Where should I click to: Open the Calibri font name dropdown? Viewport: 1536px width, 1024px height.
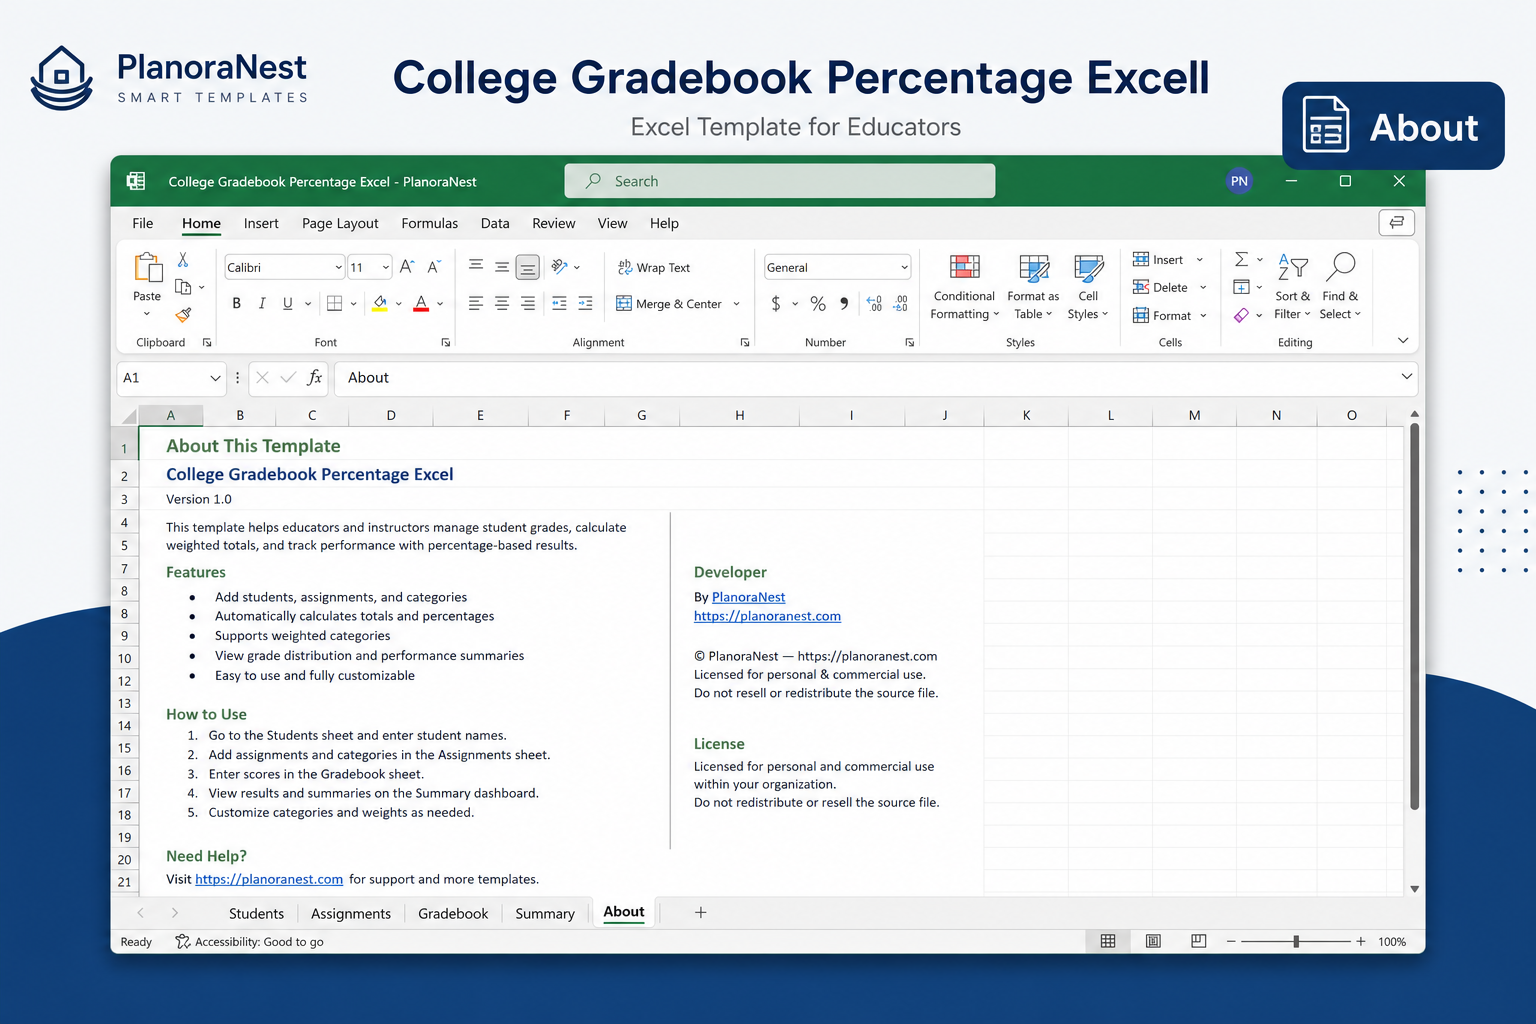(x=339, y=267)
